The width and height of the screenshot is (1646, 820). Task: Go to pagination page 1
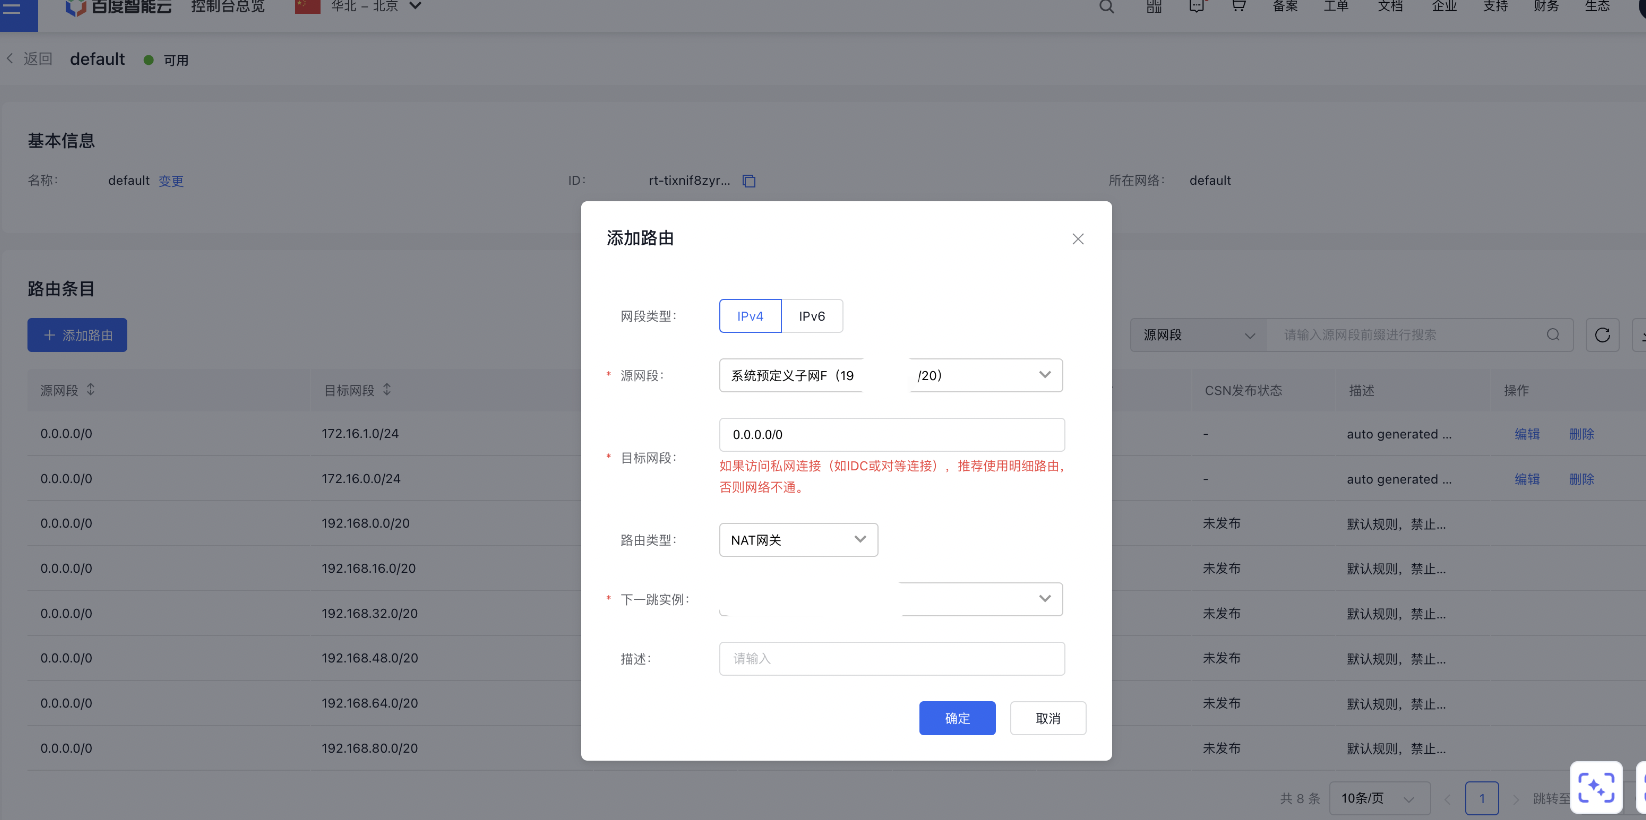coord(1482,798)
